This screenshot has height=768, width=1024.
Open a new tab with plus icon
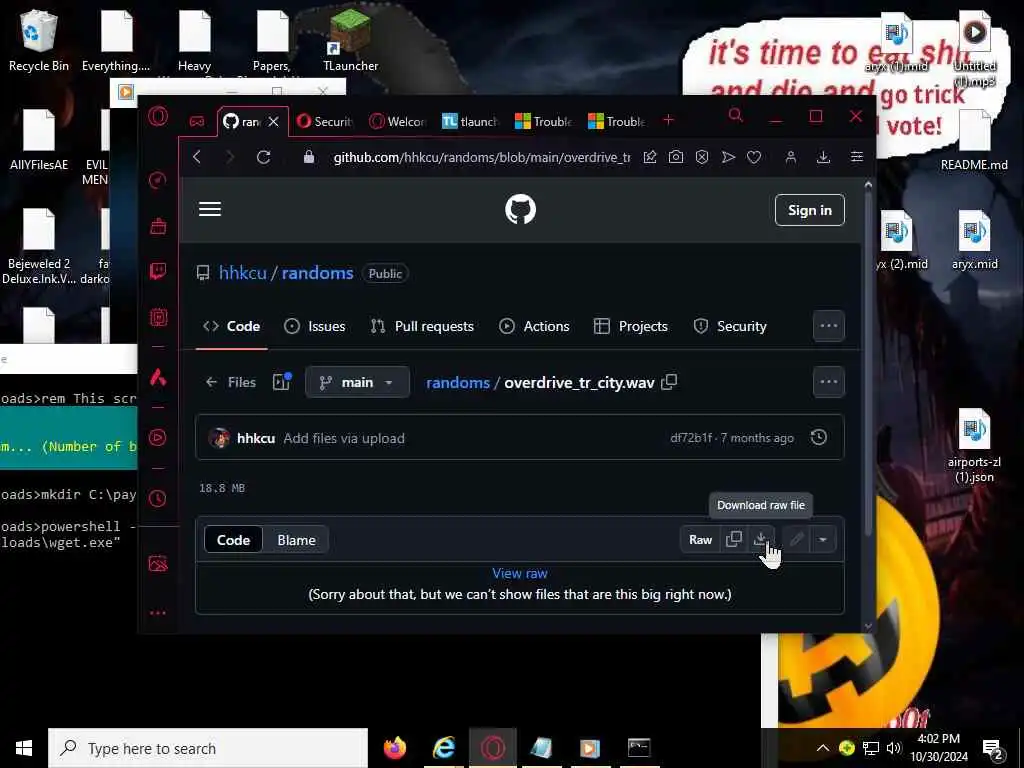pos(668,120)
